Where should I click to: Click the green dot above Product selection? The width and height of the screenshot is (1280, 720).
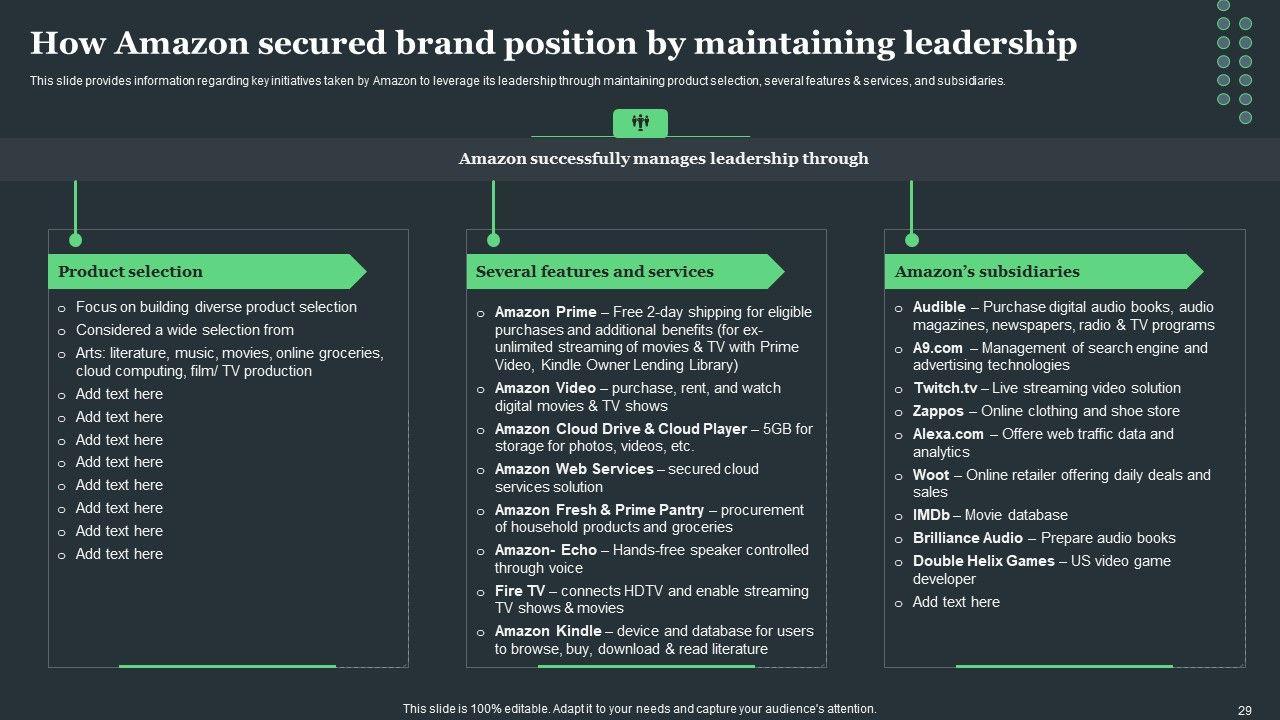(75, 240)
